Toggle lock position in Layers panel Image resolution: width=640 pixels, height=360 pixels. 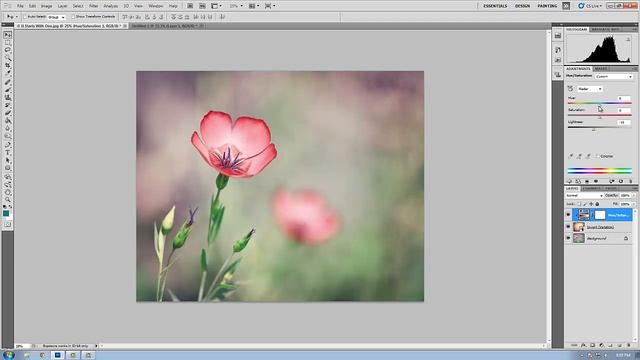point(591,204)
